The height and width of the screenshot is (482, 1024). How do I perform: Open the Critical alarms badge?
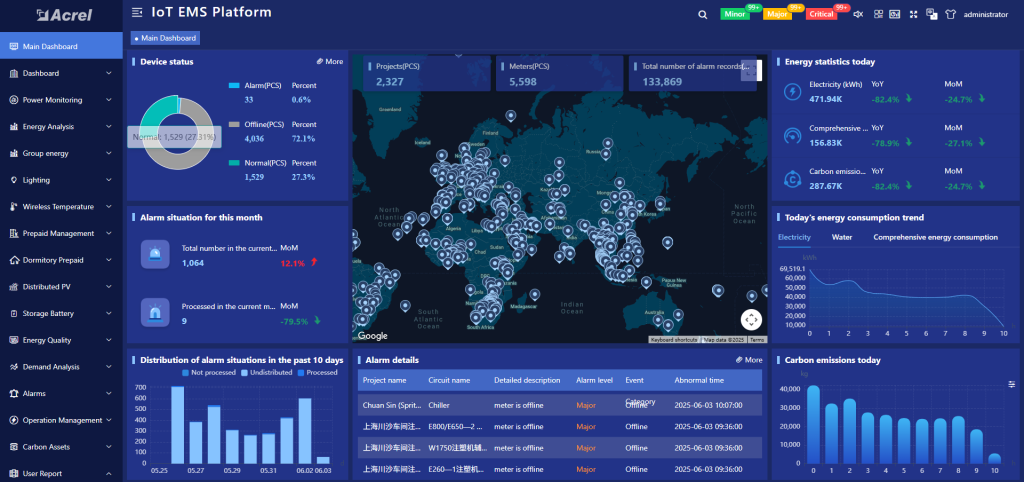[x=822, y=14]
